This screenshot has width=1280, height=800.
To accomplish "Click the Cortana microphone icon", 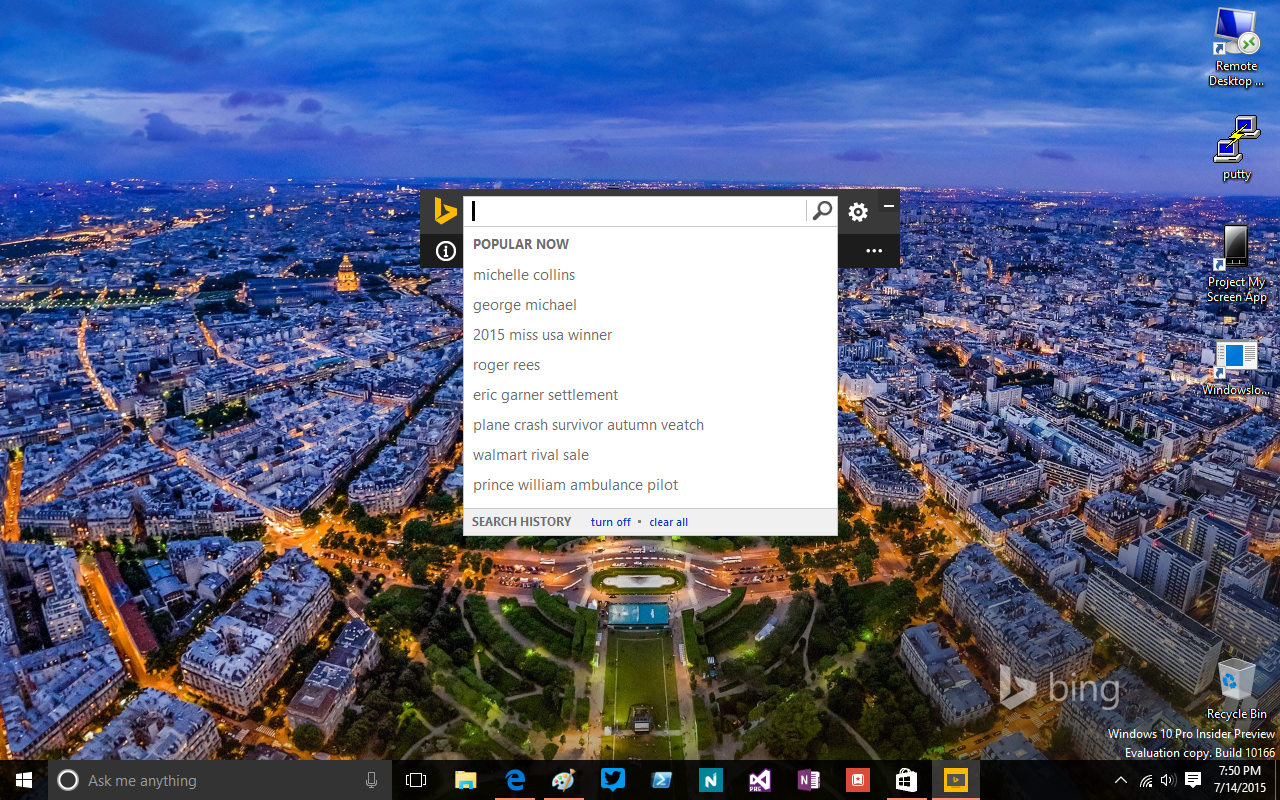I will 371,780.
